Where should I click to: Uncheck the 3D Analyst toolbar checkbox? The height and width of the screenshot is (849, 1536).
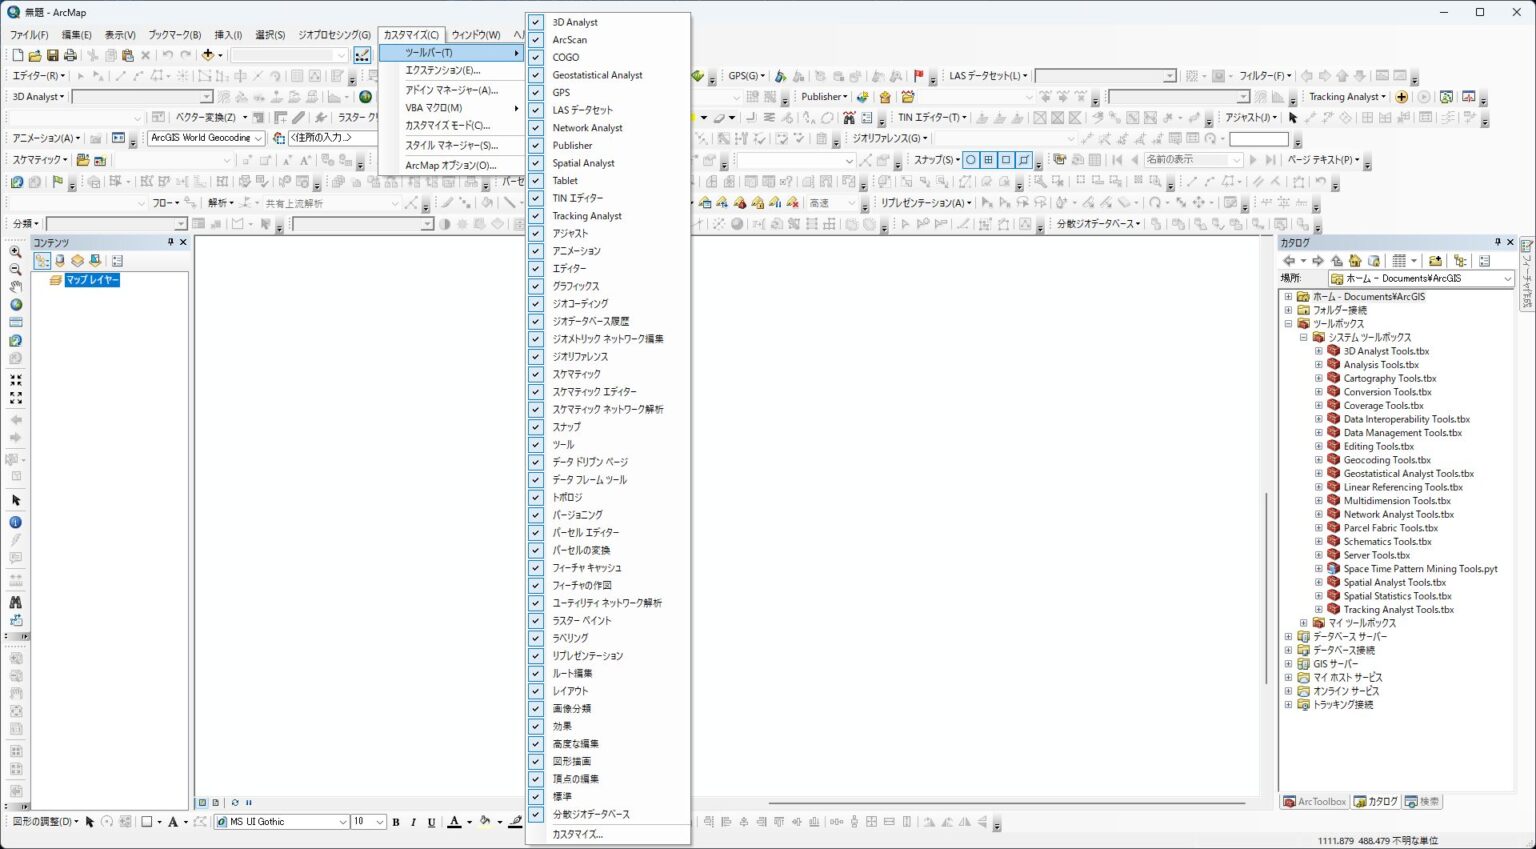pyautogui.click(x=535, y=22)
